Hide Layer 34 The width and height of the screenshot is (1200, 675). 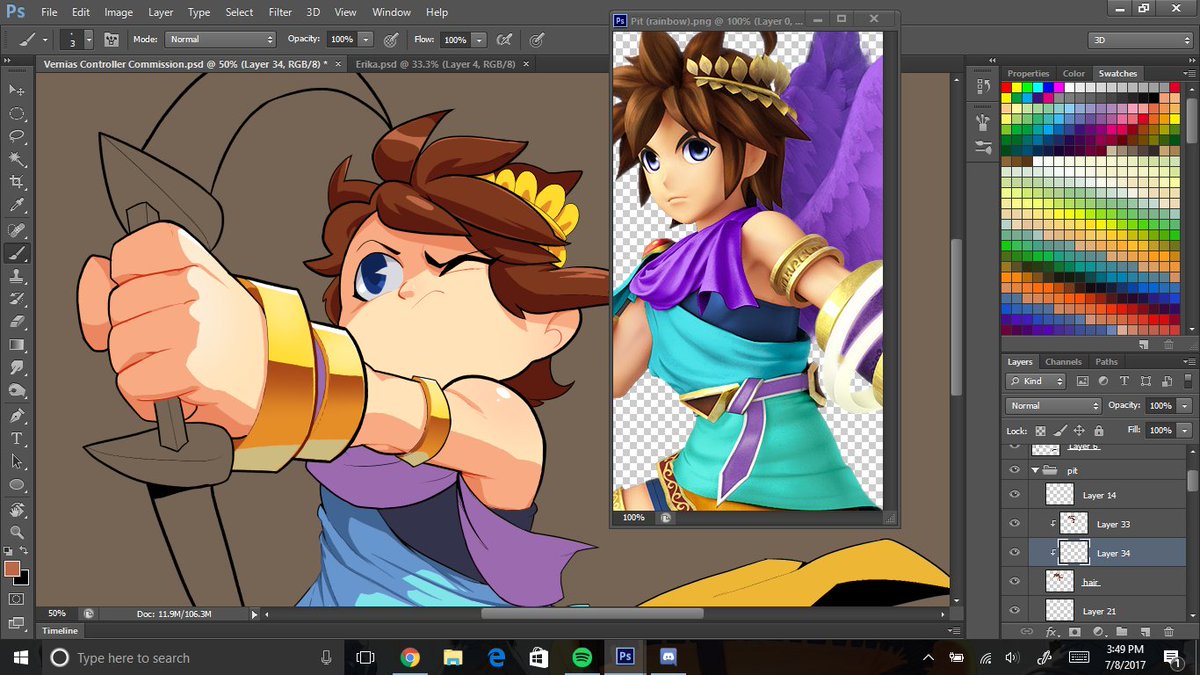[x=1015, y=553]
